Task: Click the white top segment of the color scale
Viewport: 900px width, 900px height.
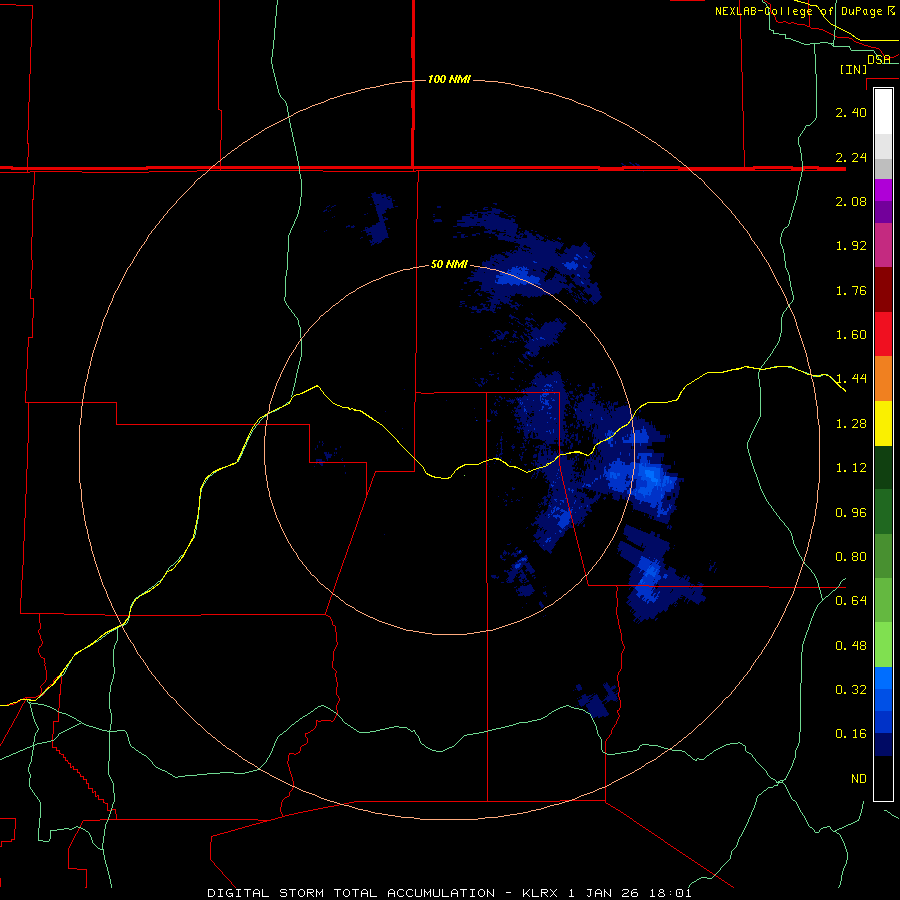Action: coord(883,112)
